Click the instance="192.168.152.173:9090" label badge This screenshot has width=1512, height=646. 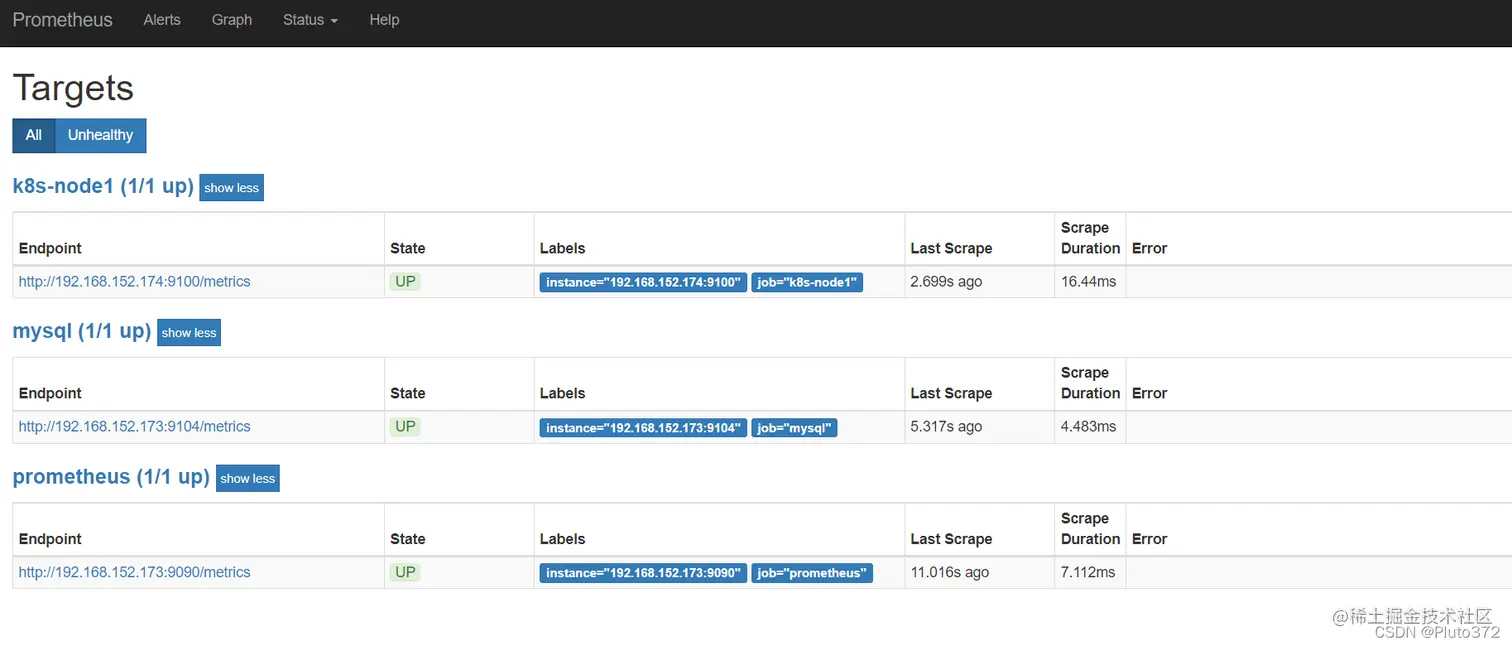point(643,573)
